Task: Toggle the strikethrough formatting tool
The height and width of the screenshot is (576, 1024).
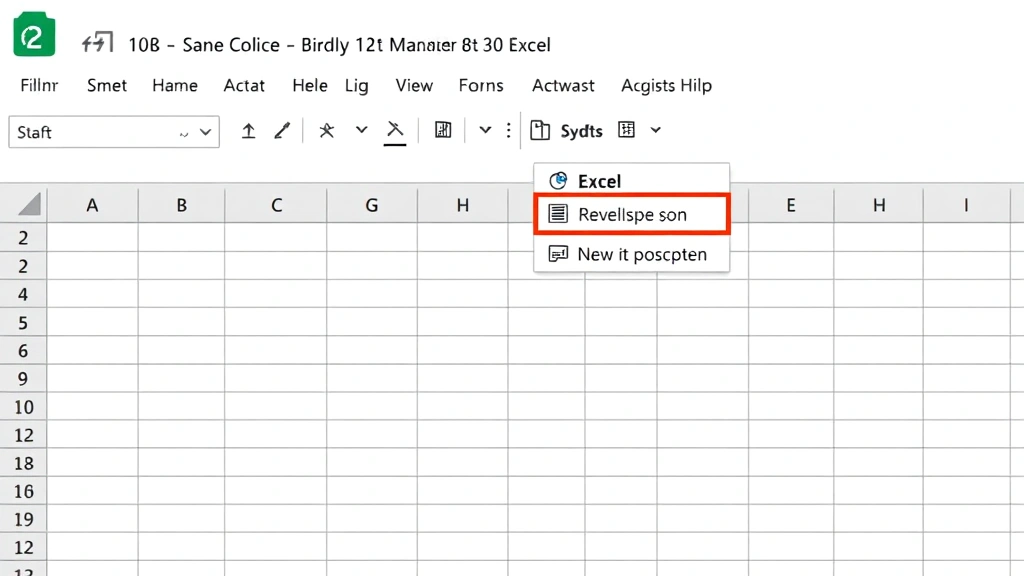Action: pyautogui.click(x=394, y=130)
